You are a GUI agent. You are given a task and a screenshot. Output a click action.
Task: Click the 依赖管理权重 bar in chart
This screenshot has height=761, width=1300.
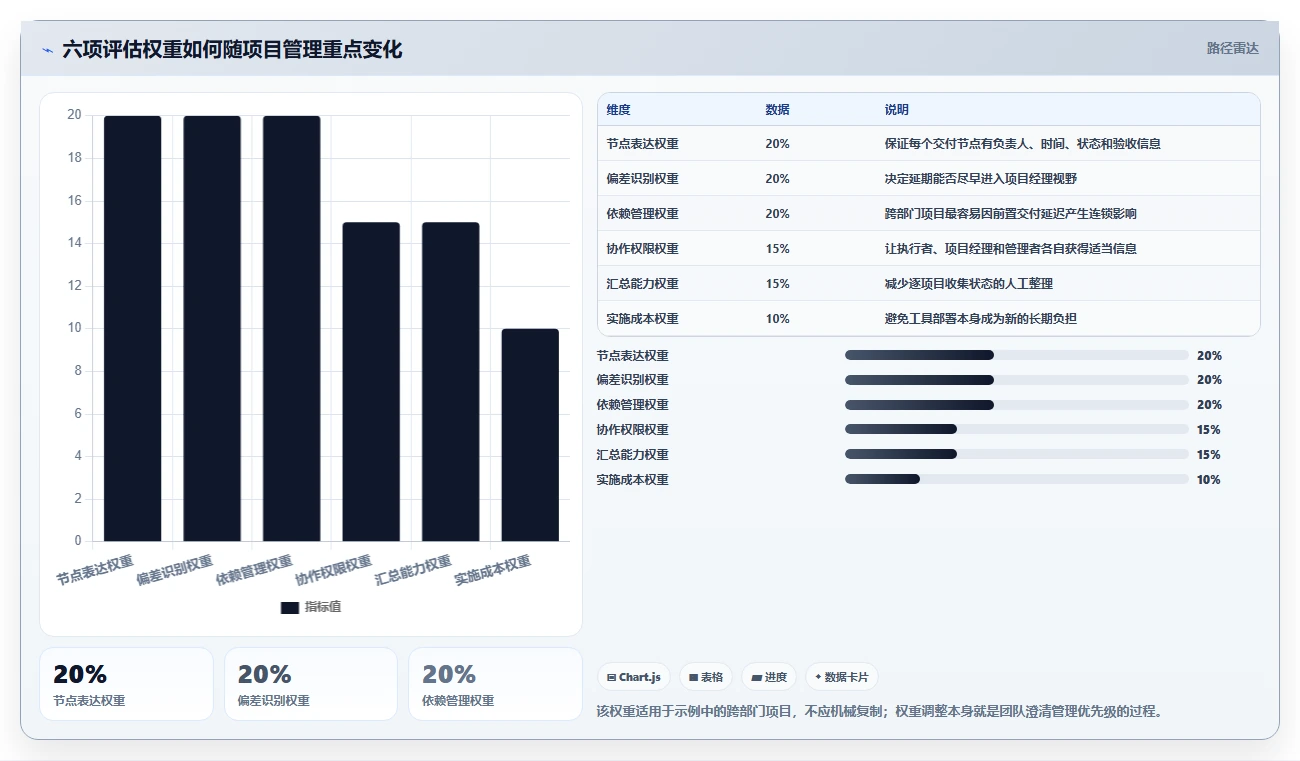pyautogui.click(x=291, y=328)
